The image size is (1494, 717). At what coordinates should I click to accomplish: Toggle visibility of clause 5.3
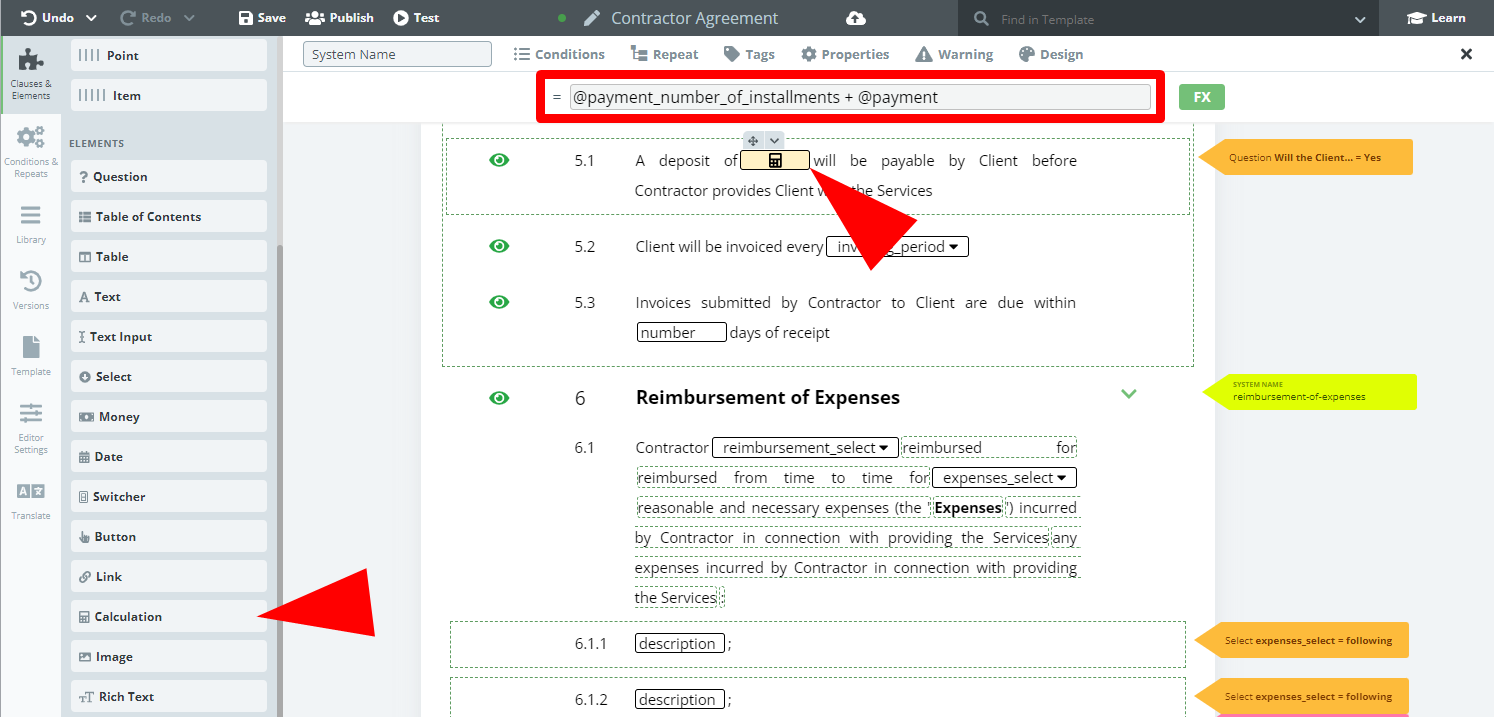coord(499,302)
